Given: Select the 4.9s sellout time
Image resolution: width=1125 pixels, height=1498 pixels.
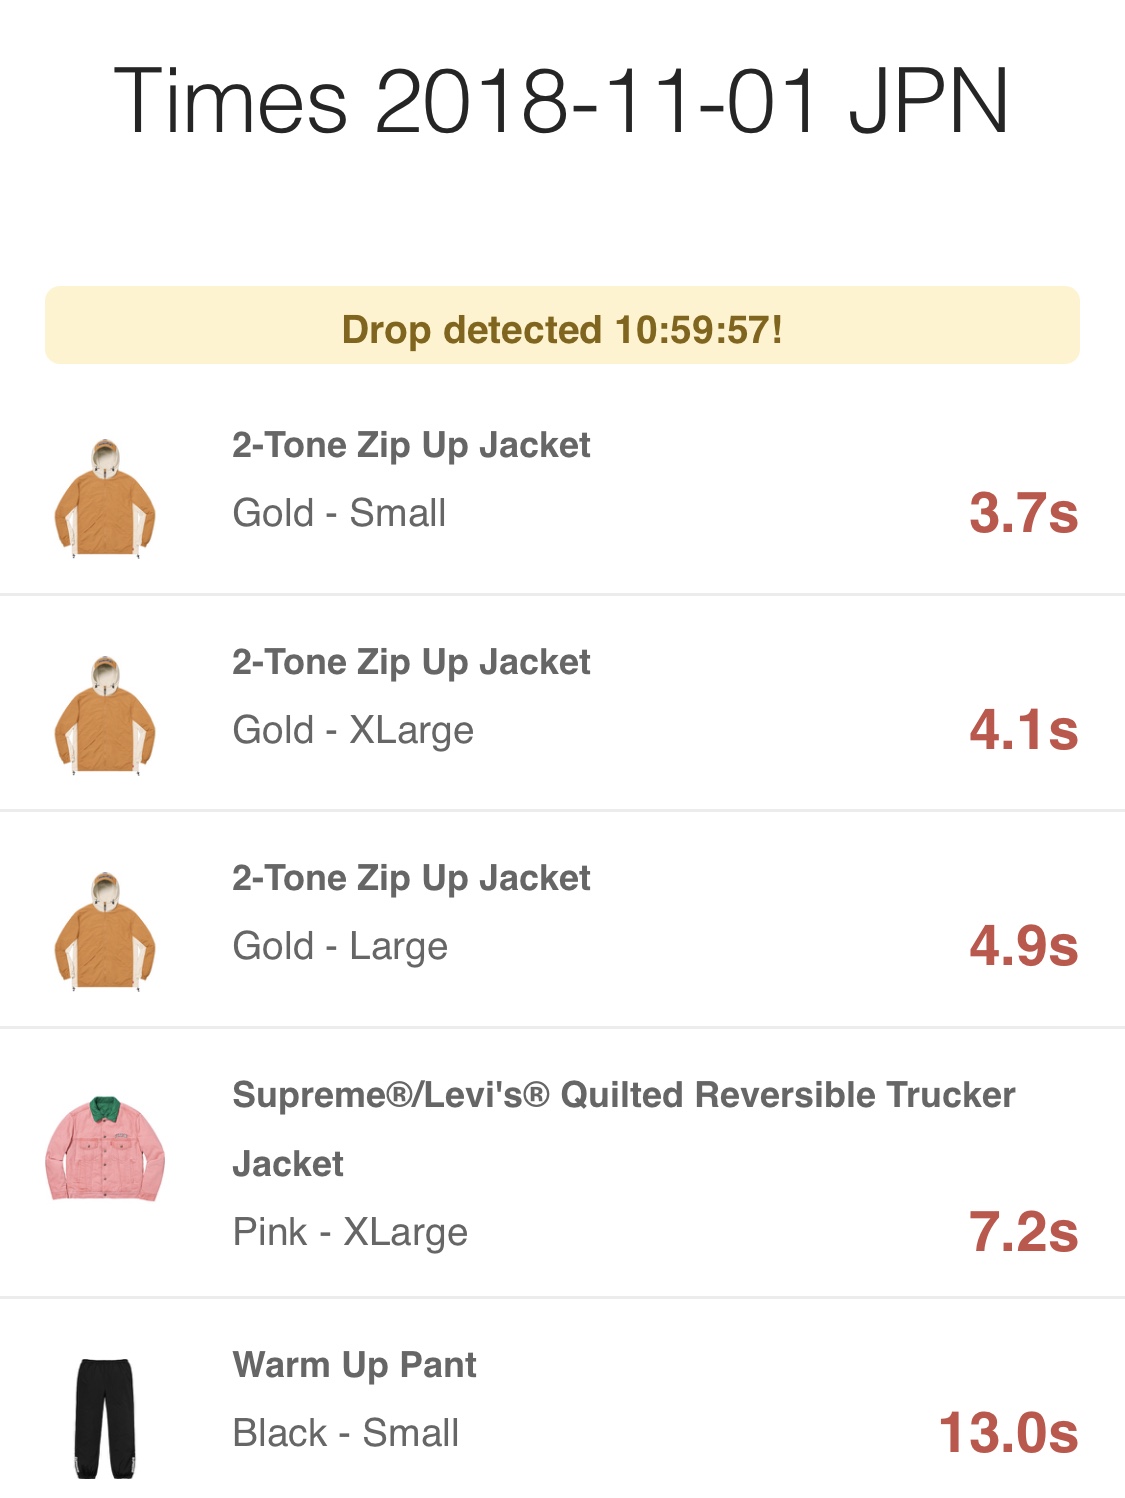Looking at the screenshot, I should [1023, 946].
